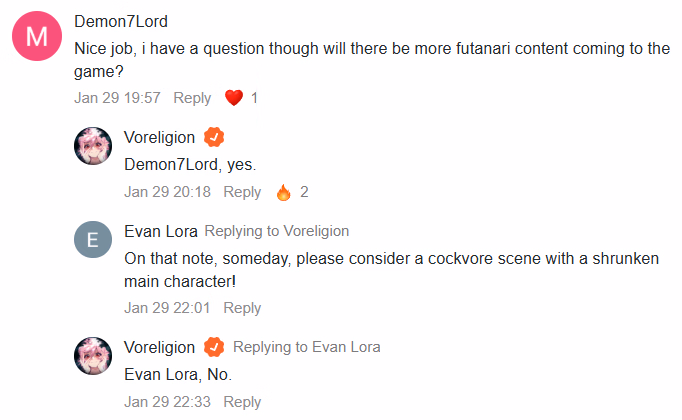
Task: Click Voreligion's avatar on the 22:33 comment
Action: tap(93, 356)
